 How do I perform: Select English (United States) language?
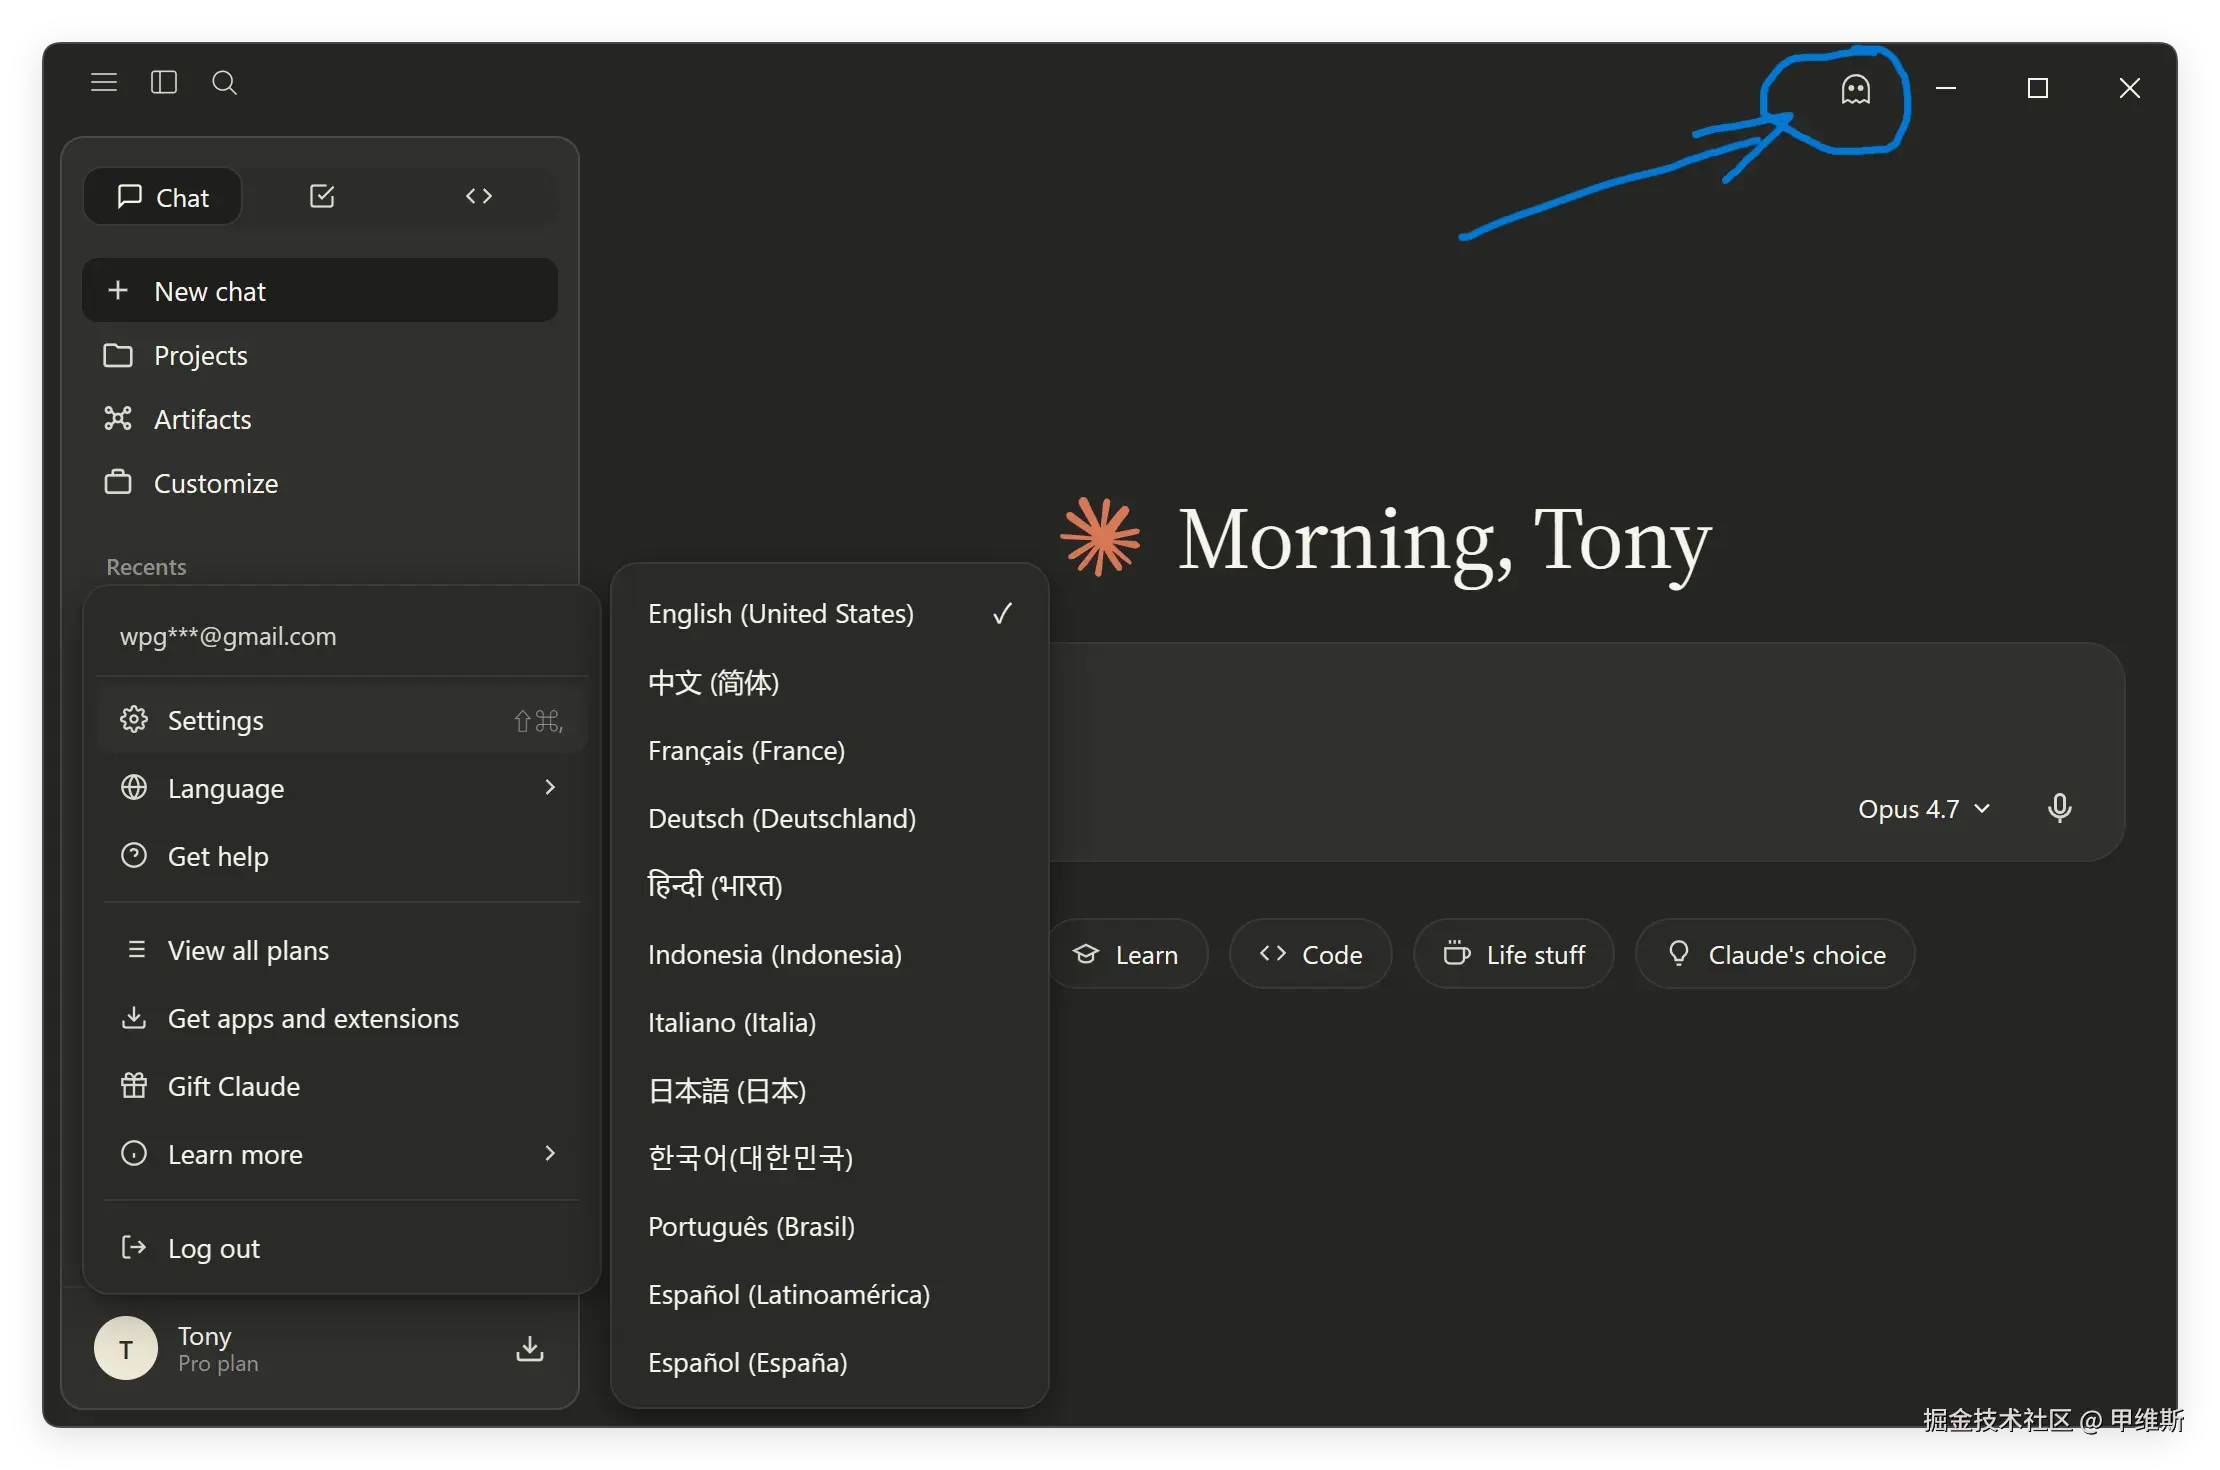pyautogui.click(x=830, y=613)
